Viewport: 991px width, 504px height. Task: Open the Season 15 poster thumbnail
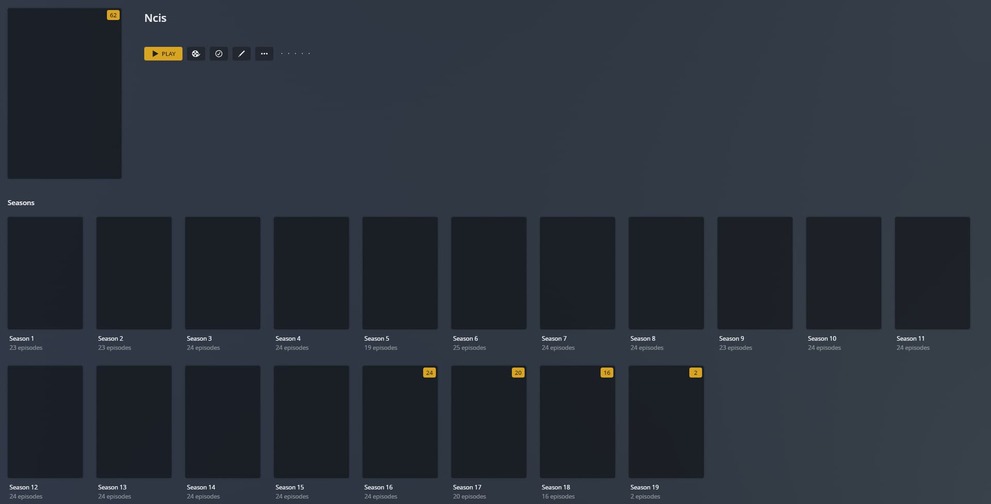coord(311,421)
